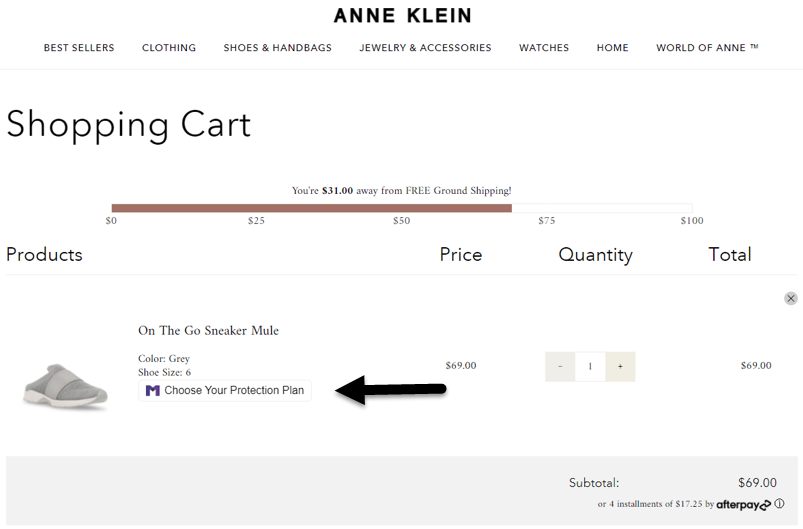Viewport: 803px width, 529px height.
Task: Open the Best Sellers menu
Action: (x=79, y=47)
